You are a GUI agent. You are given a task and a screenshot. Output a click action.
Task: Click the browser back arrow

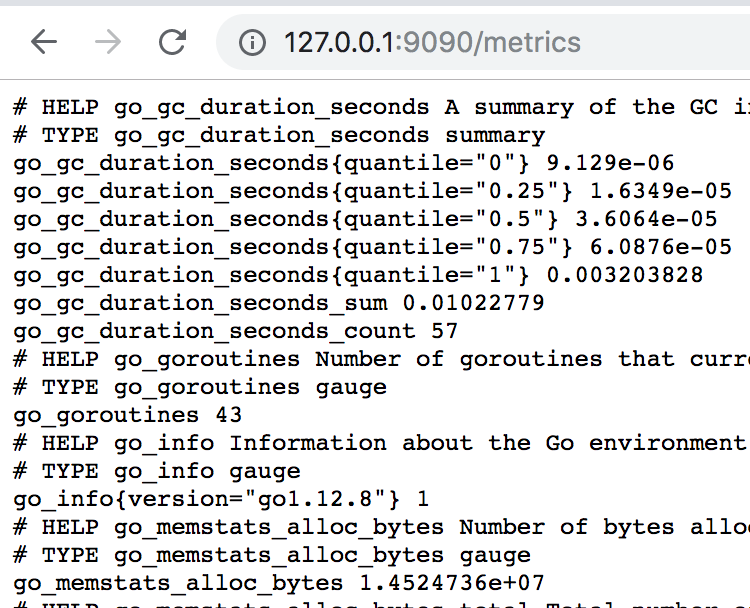pyautogui.click(x=44, y=42)
